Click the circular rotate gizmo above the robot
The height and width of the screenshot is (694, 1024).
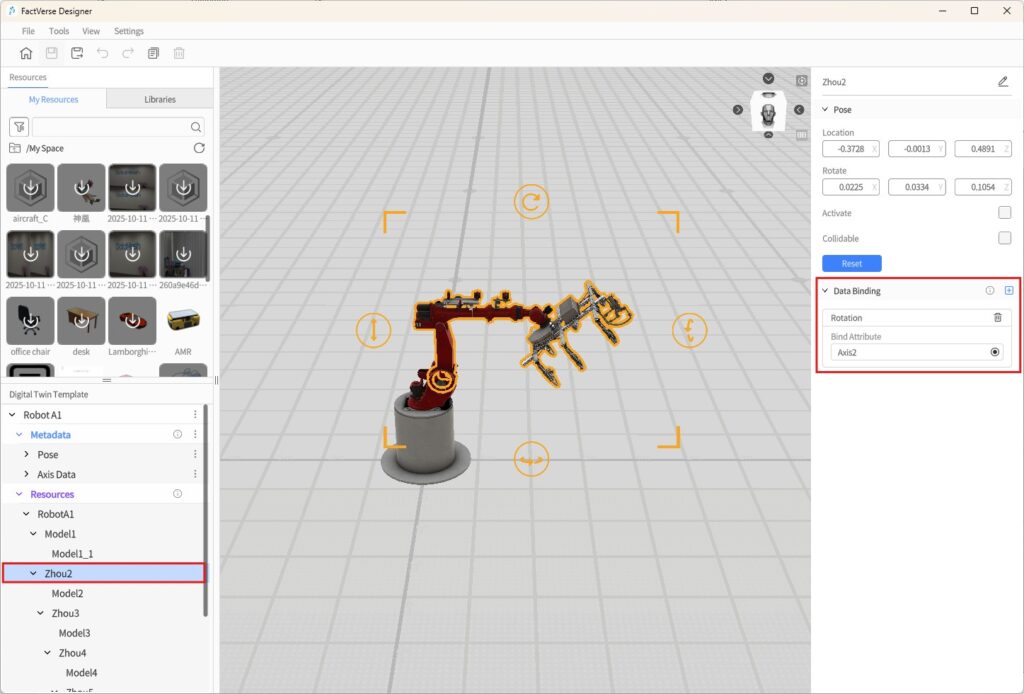coord(531,202)
